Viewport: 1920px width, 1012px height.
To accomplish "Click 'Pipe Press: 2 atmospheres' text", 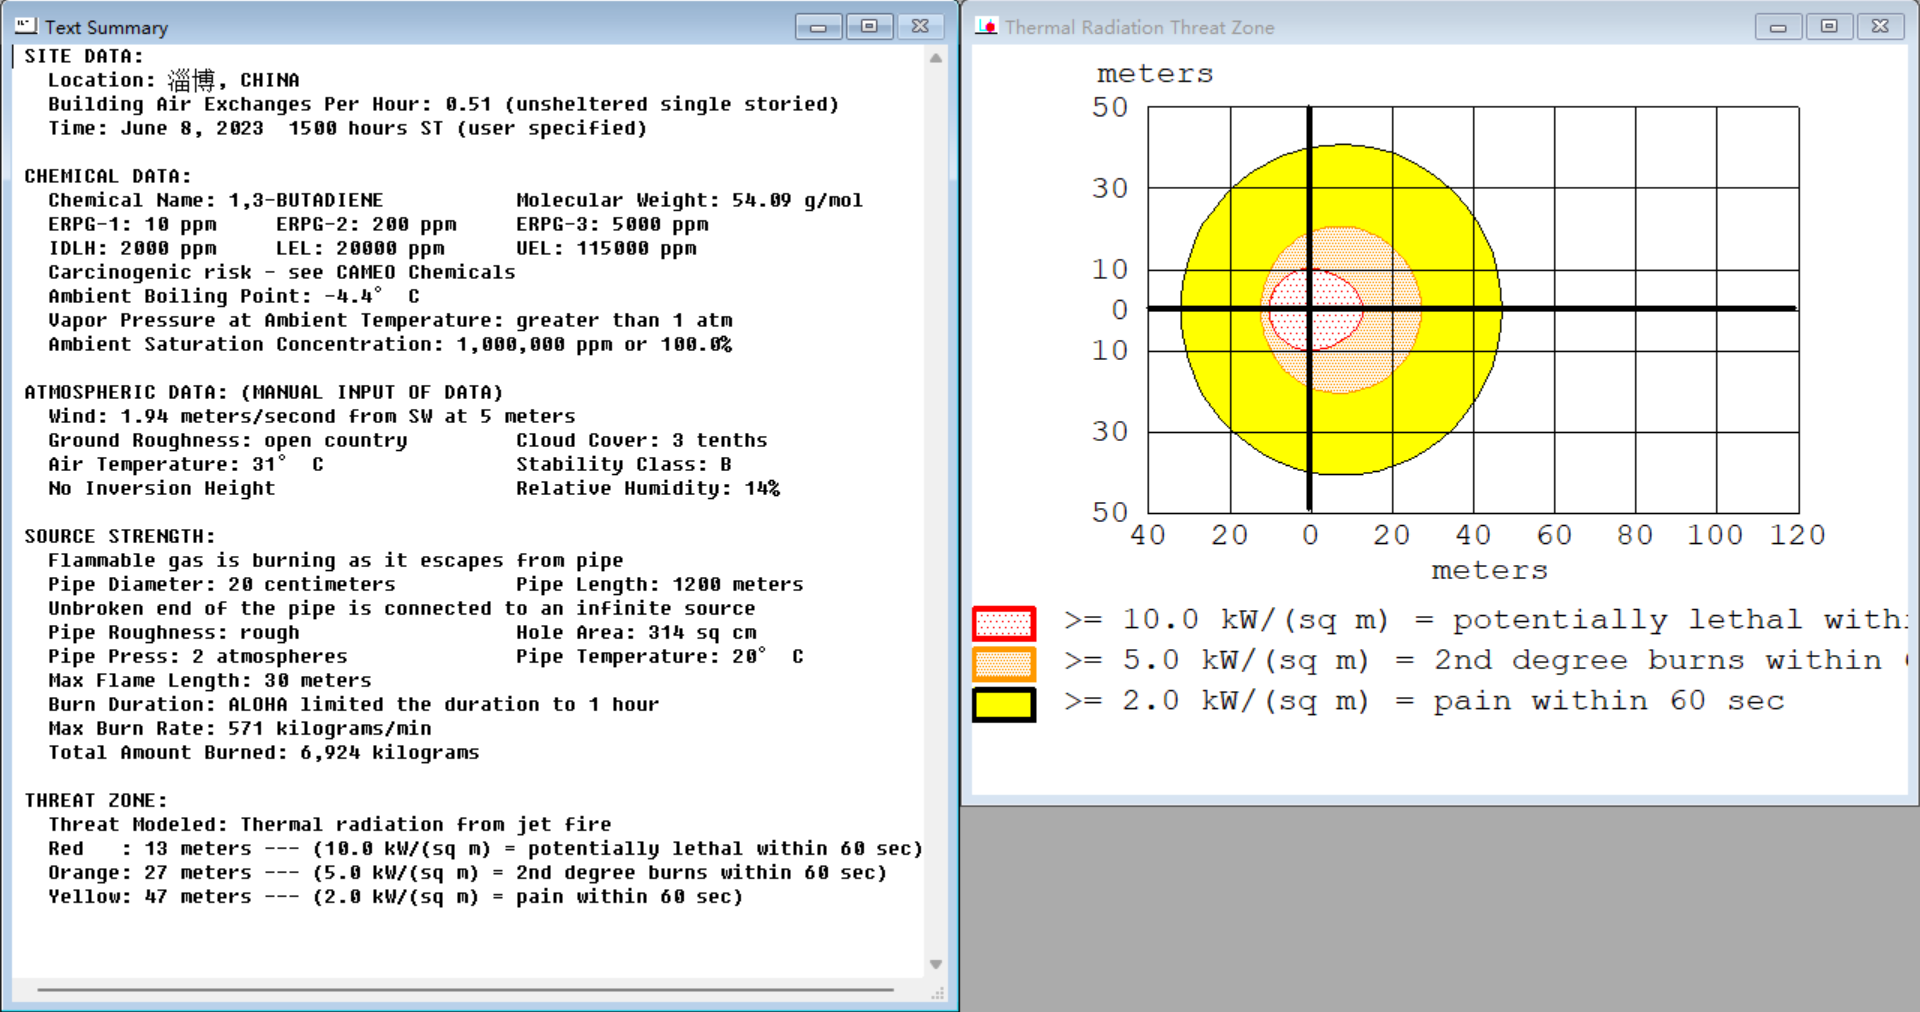I will pyautogui.click(x=198, y=656).
